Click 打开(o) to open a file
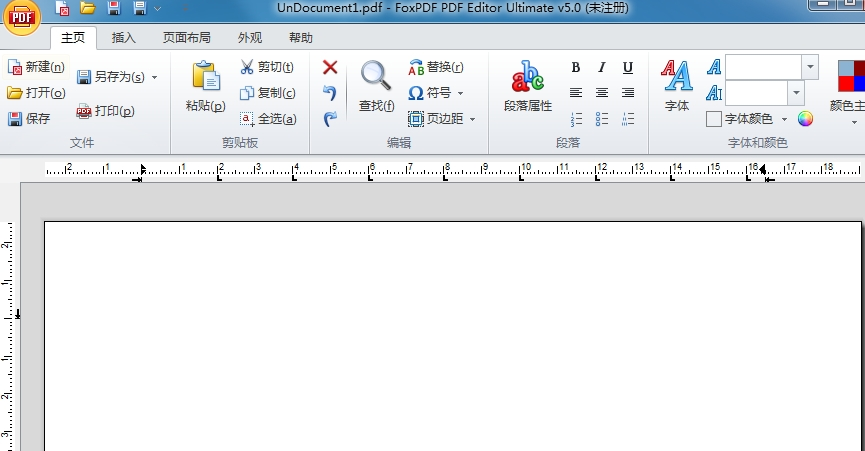Image resolution: width=865 pixels, height=451 pixels. (x=36, y=93)
